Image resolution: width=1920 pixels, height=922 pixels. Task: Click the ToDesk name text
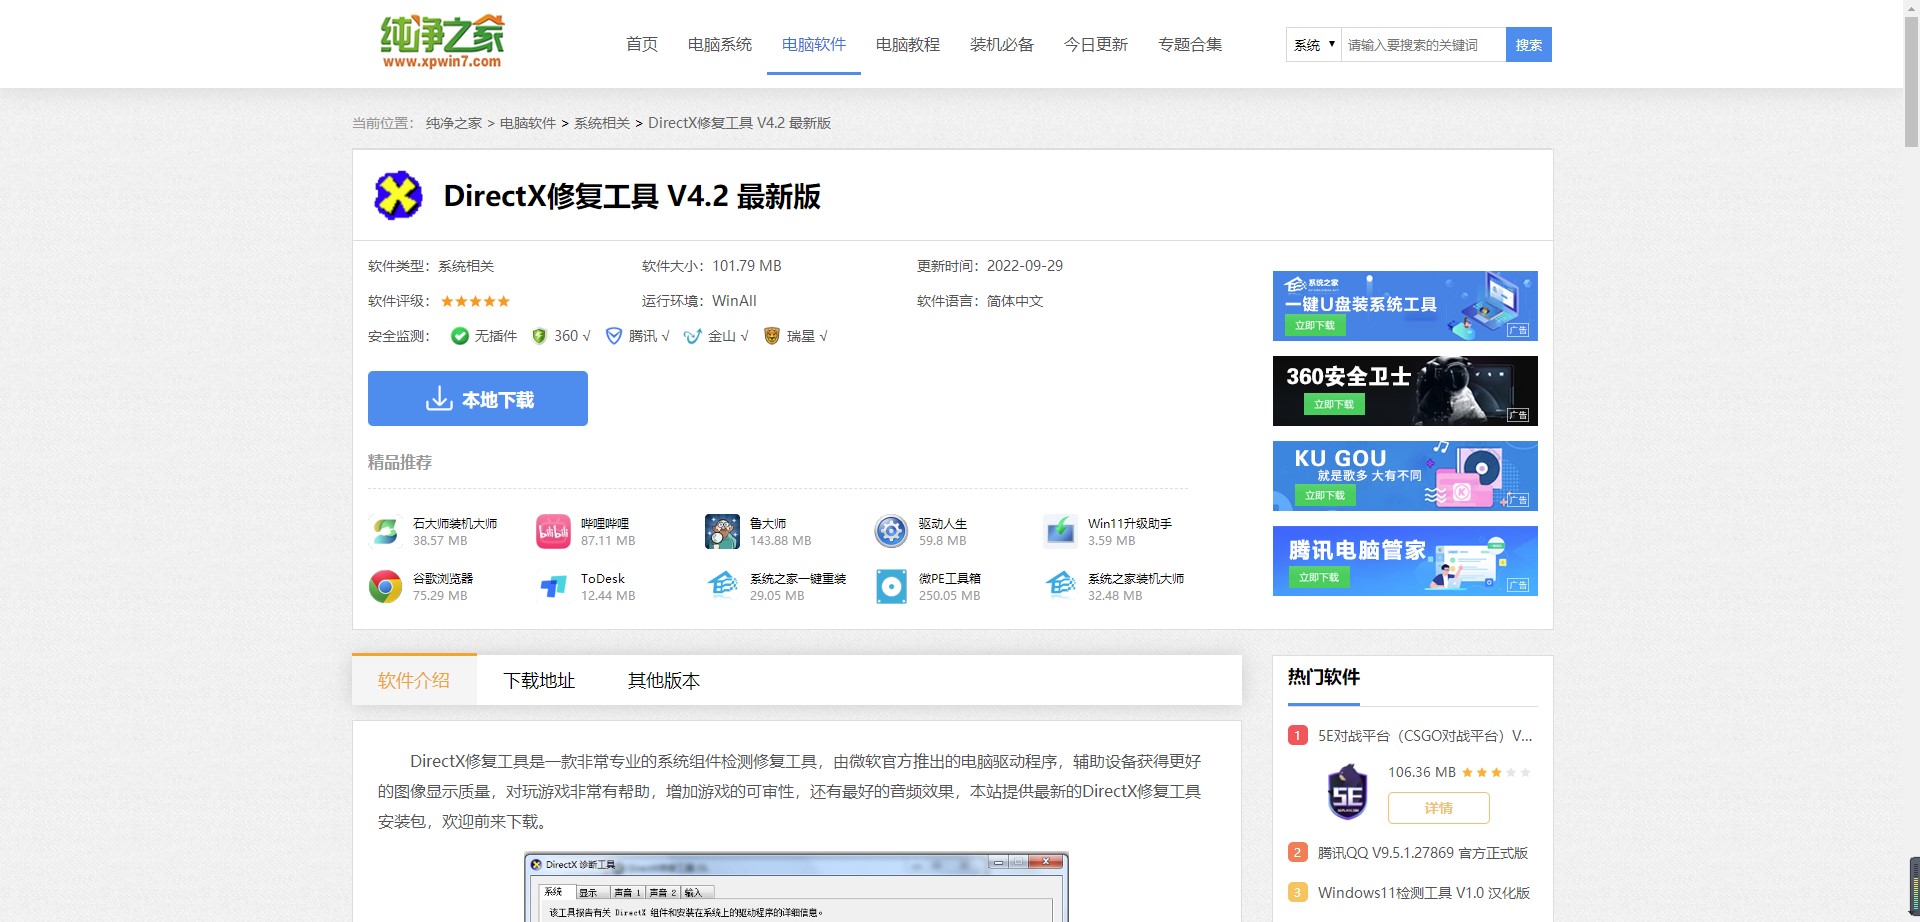click(603, 578)
